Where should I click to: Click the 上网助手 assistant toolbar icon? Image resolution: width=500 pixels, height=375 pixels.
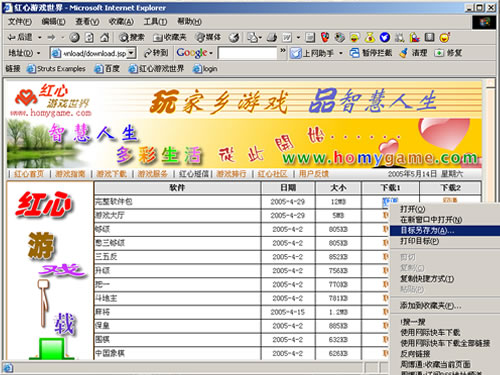[312, 53]
